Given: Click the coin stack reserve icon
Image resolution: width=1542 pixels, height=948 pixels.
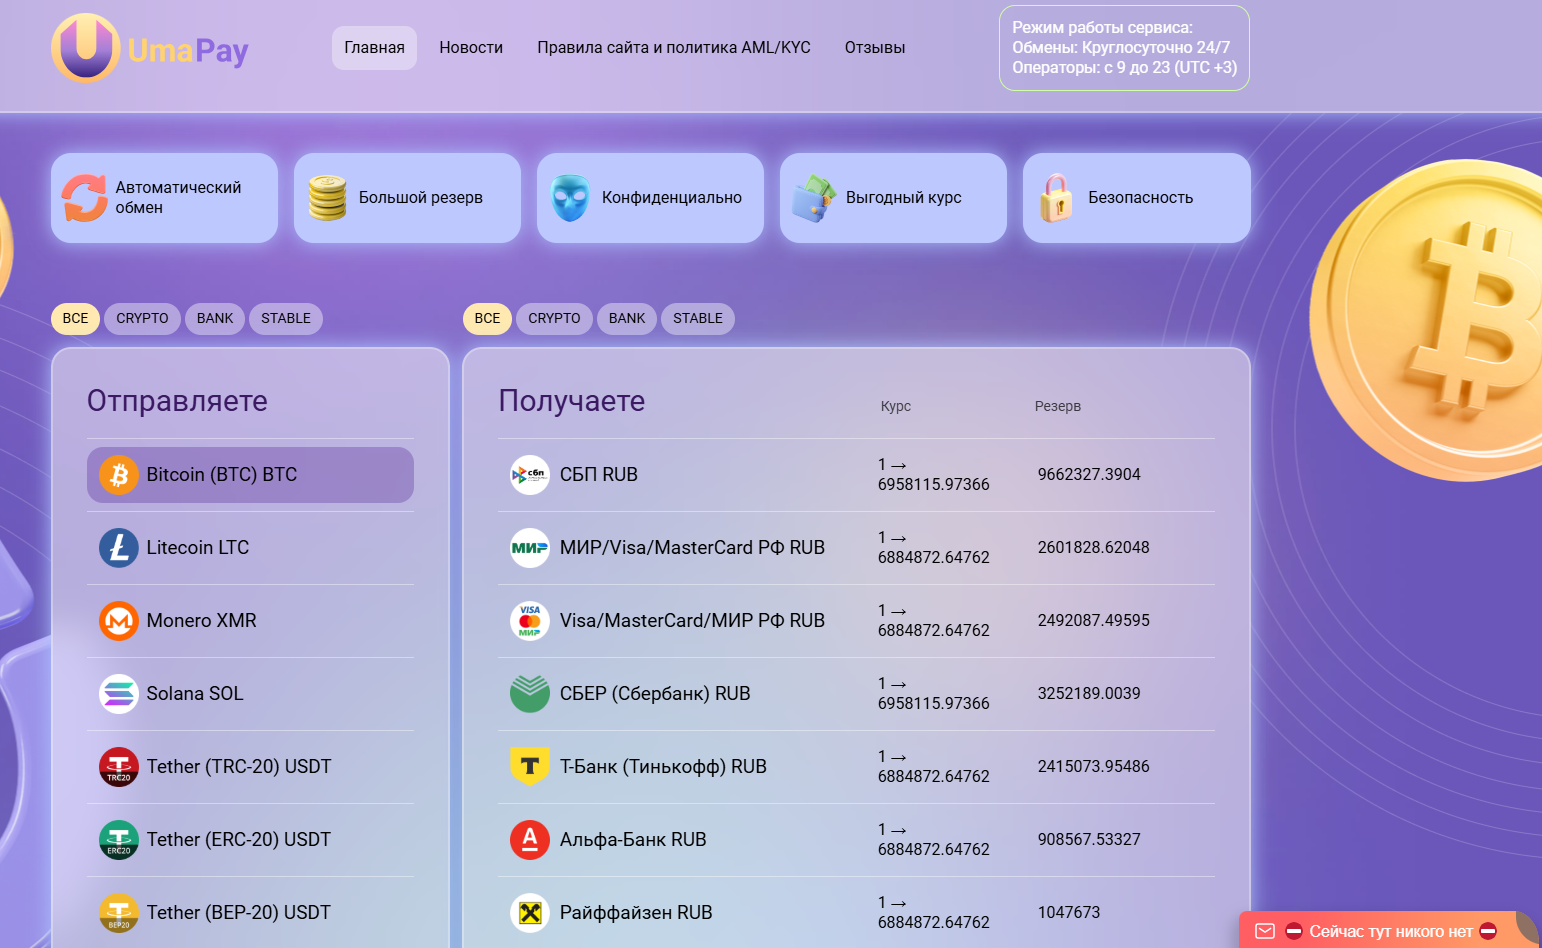Looking at the screenshot, I should (x=327, y=198).
